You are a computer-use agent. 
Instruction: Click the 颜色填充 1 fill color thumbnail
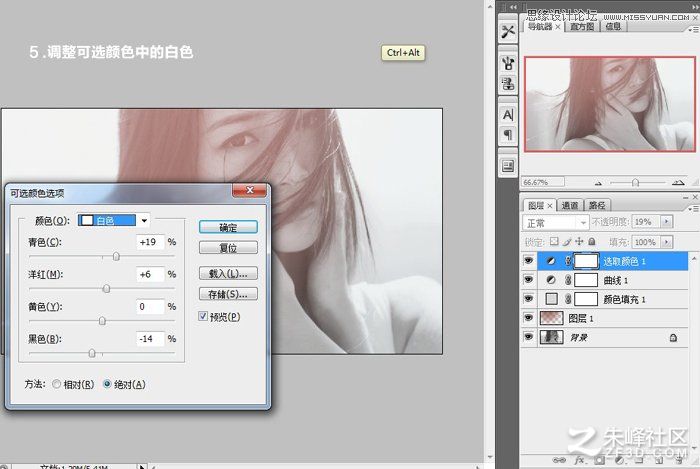(551, 299)
